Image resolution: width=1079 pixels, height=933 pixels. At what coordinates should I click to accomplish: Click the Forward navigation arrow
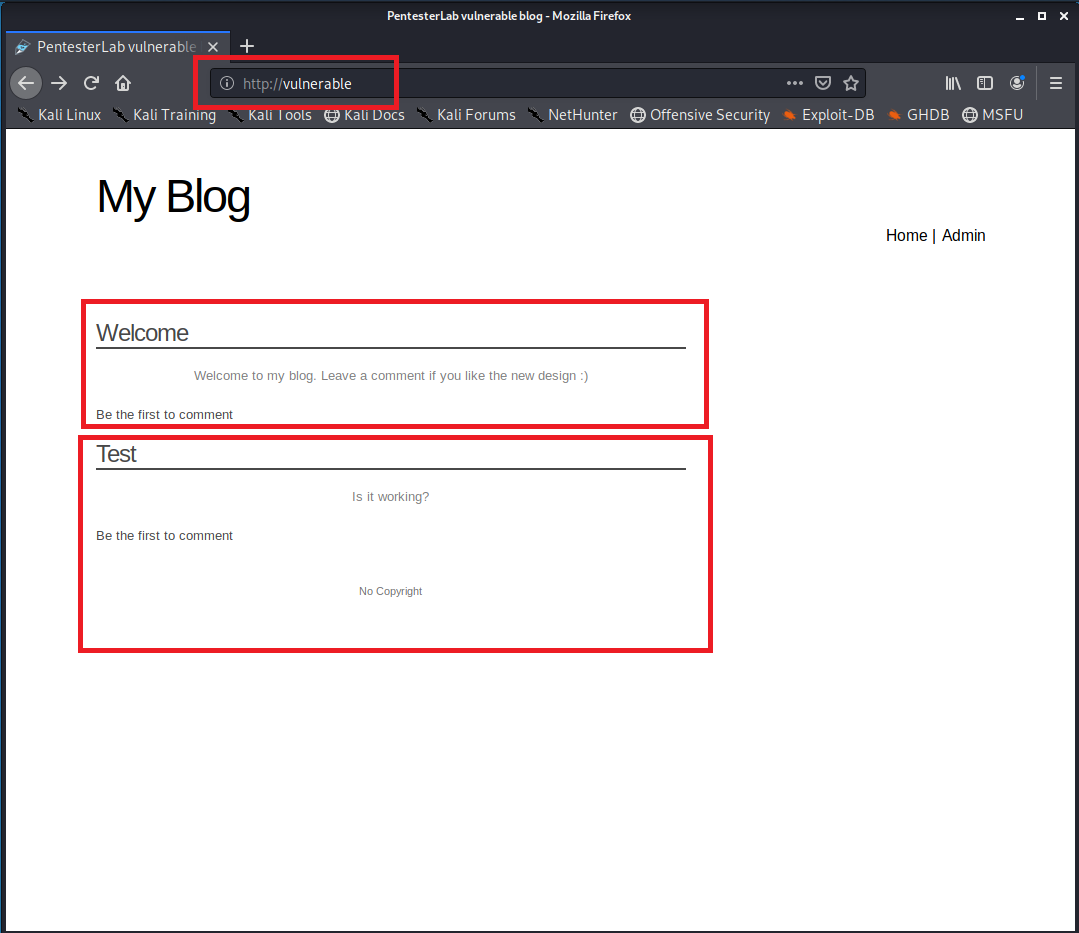click(x=59, y=83)
